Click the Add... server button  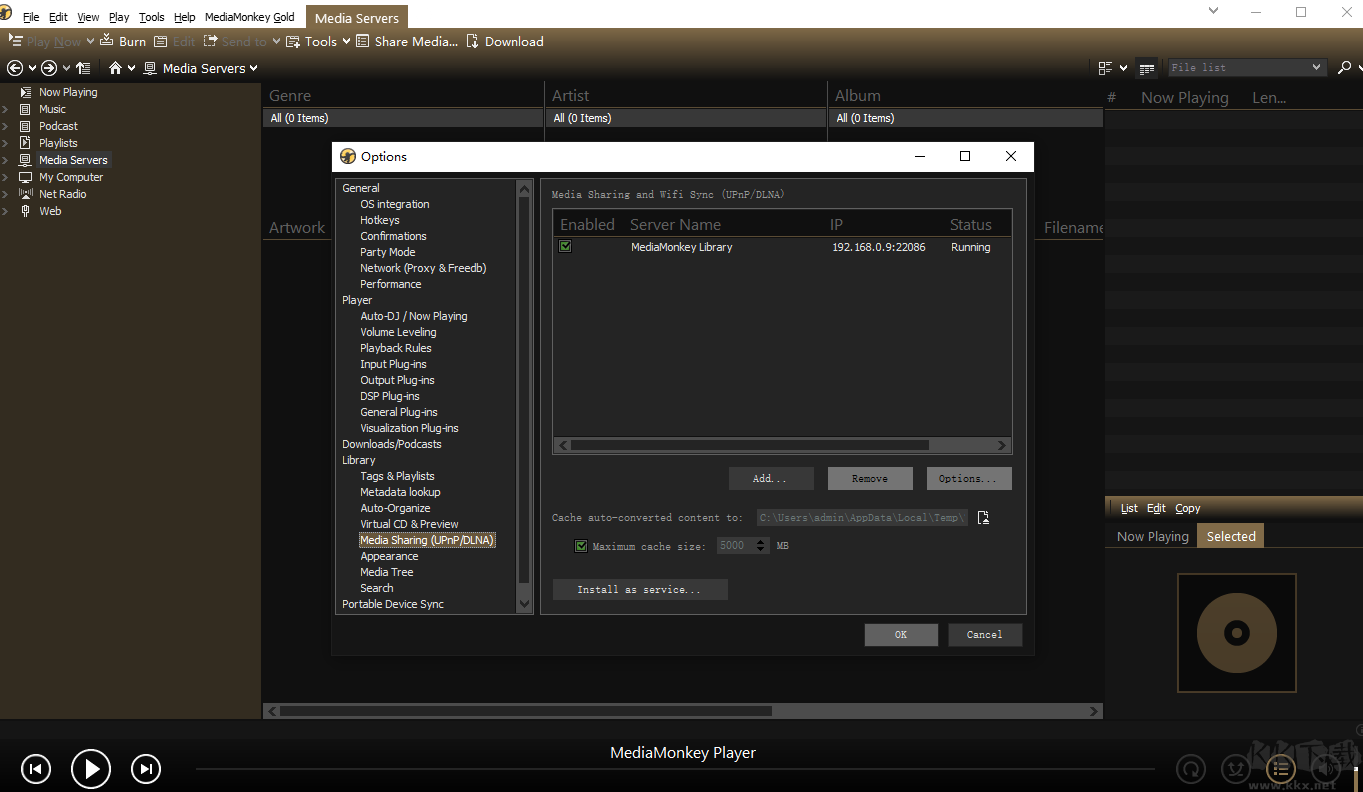coord(770,478)
